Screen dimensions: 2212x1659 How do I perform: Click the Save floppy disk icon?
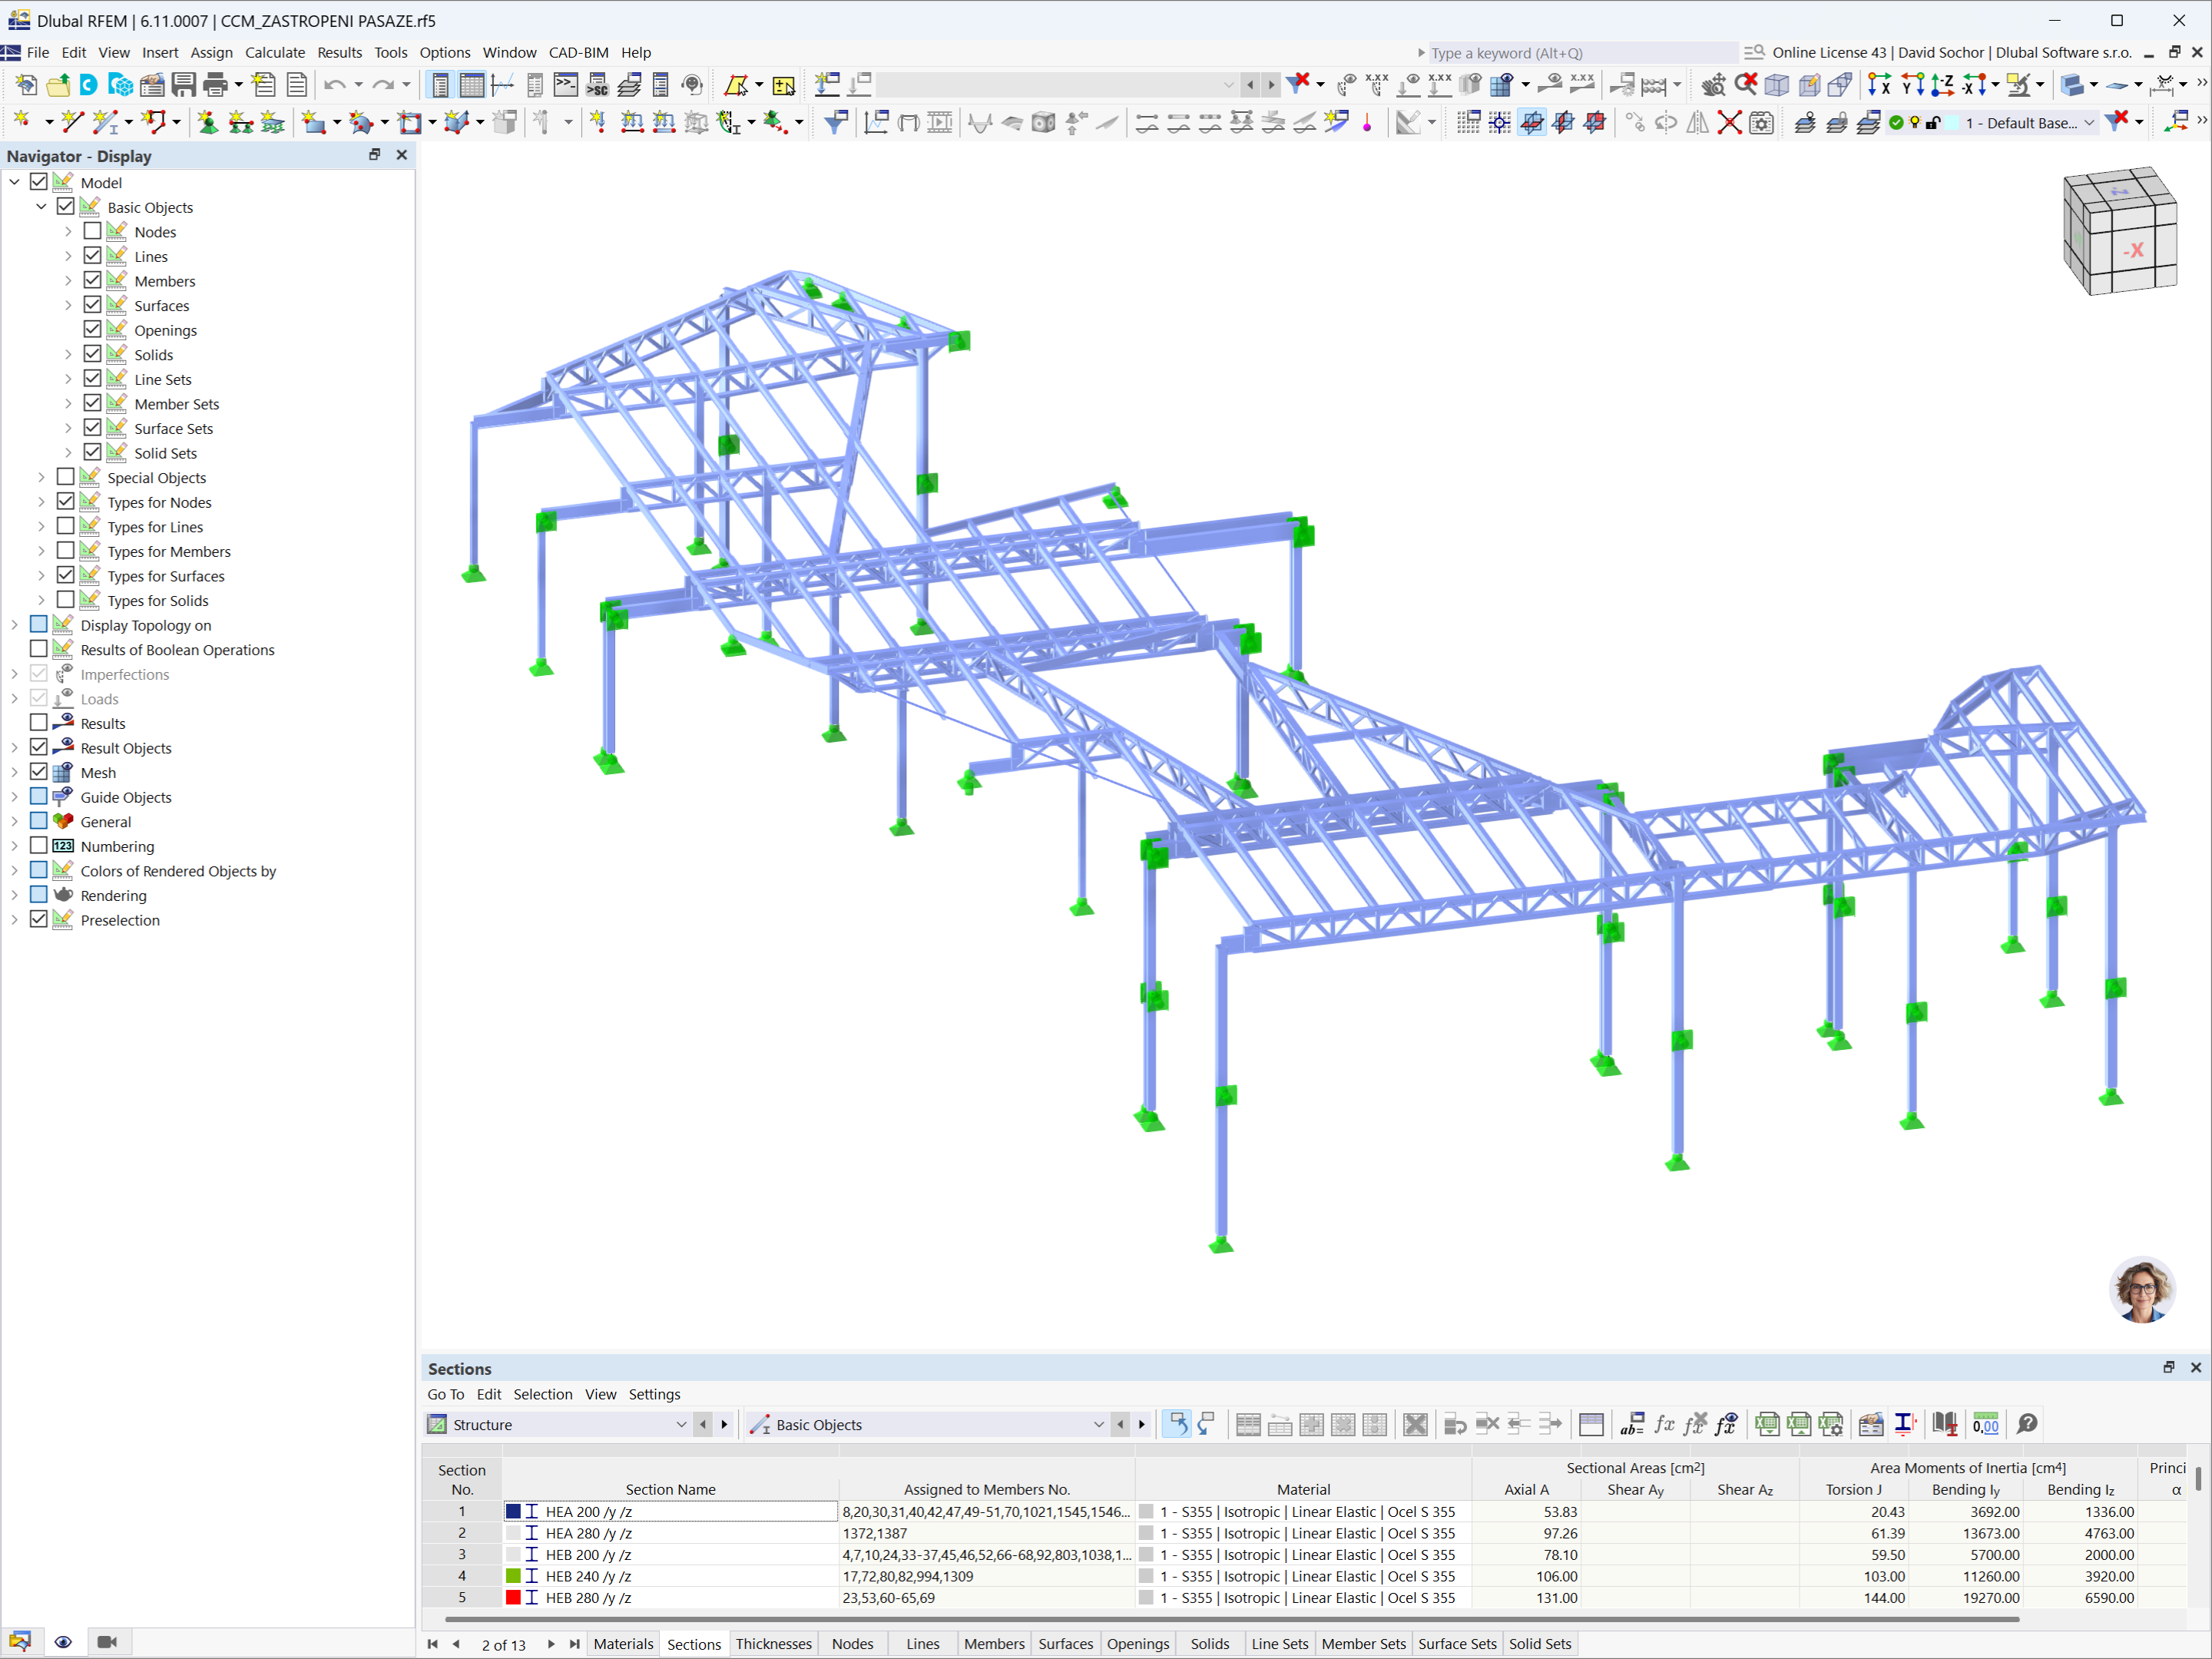tap(183, 85)
